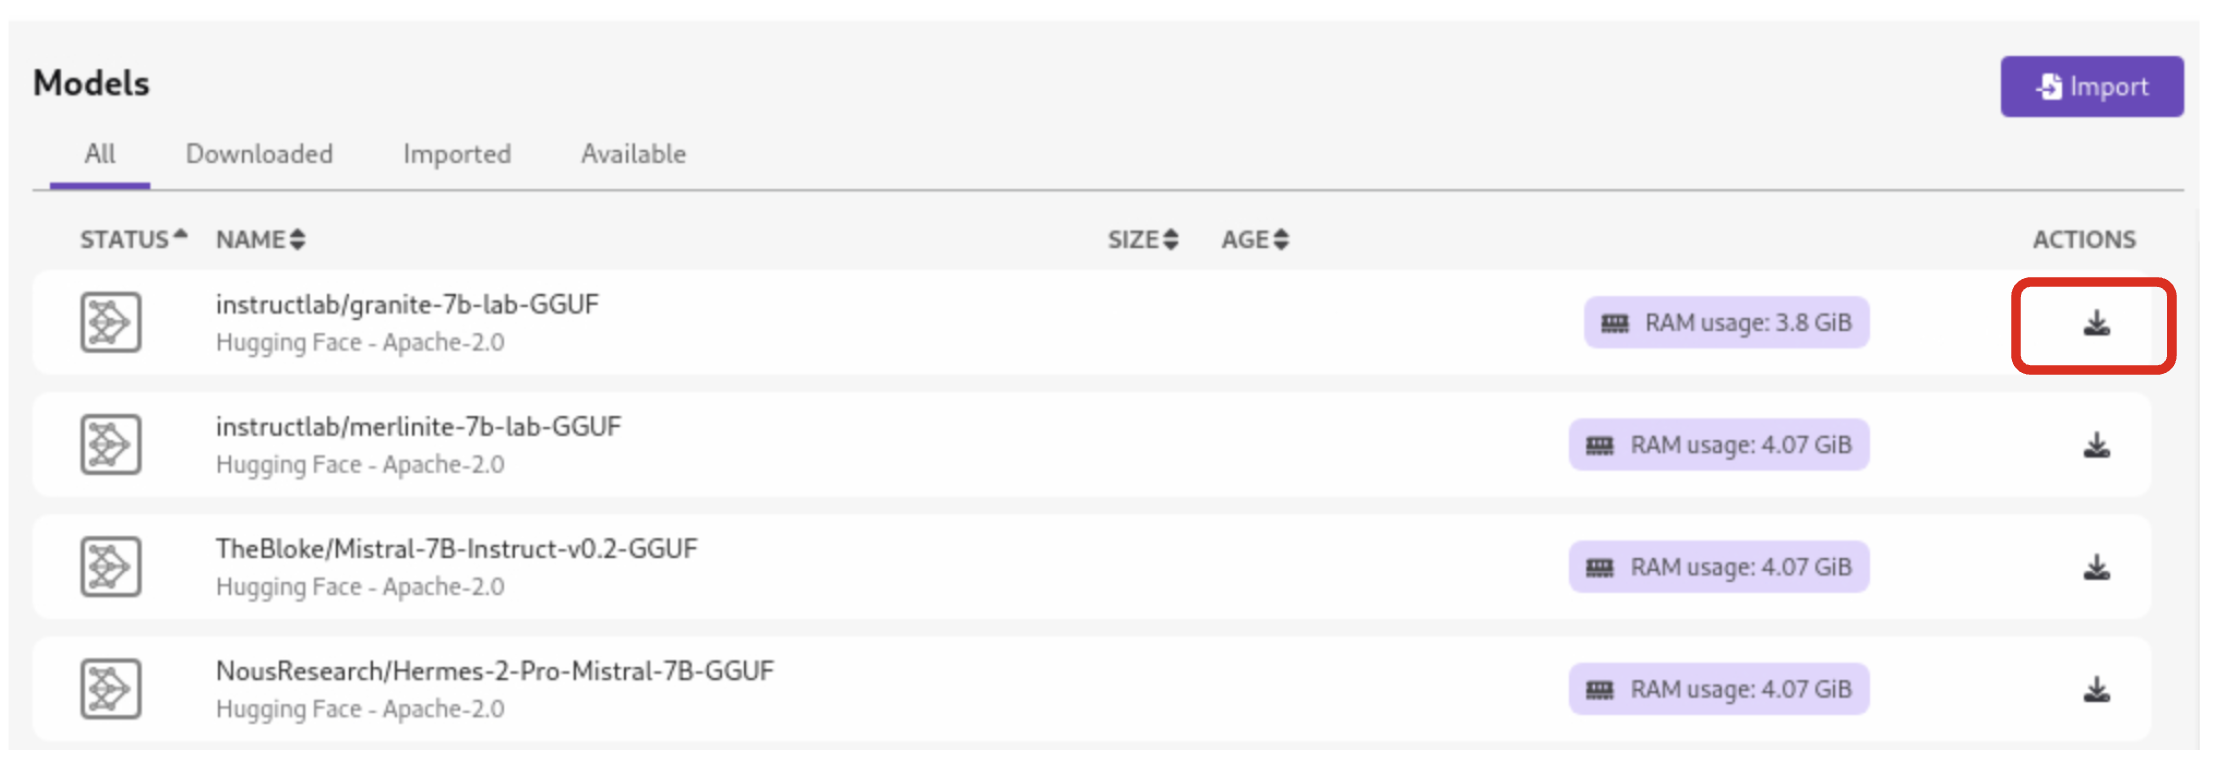Click the granite-7b-lab model status icon
Image resolution: width=2214 pixels, height=772 pixels.
[110, 322]
